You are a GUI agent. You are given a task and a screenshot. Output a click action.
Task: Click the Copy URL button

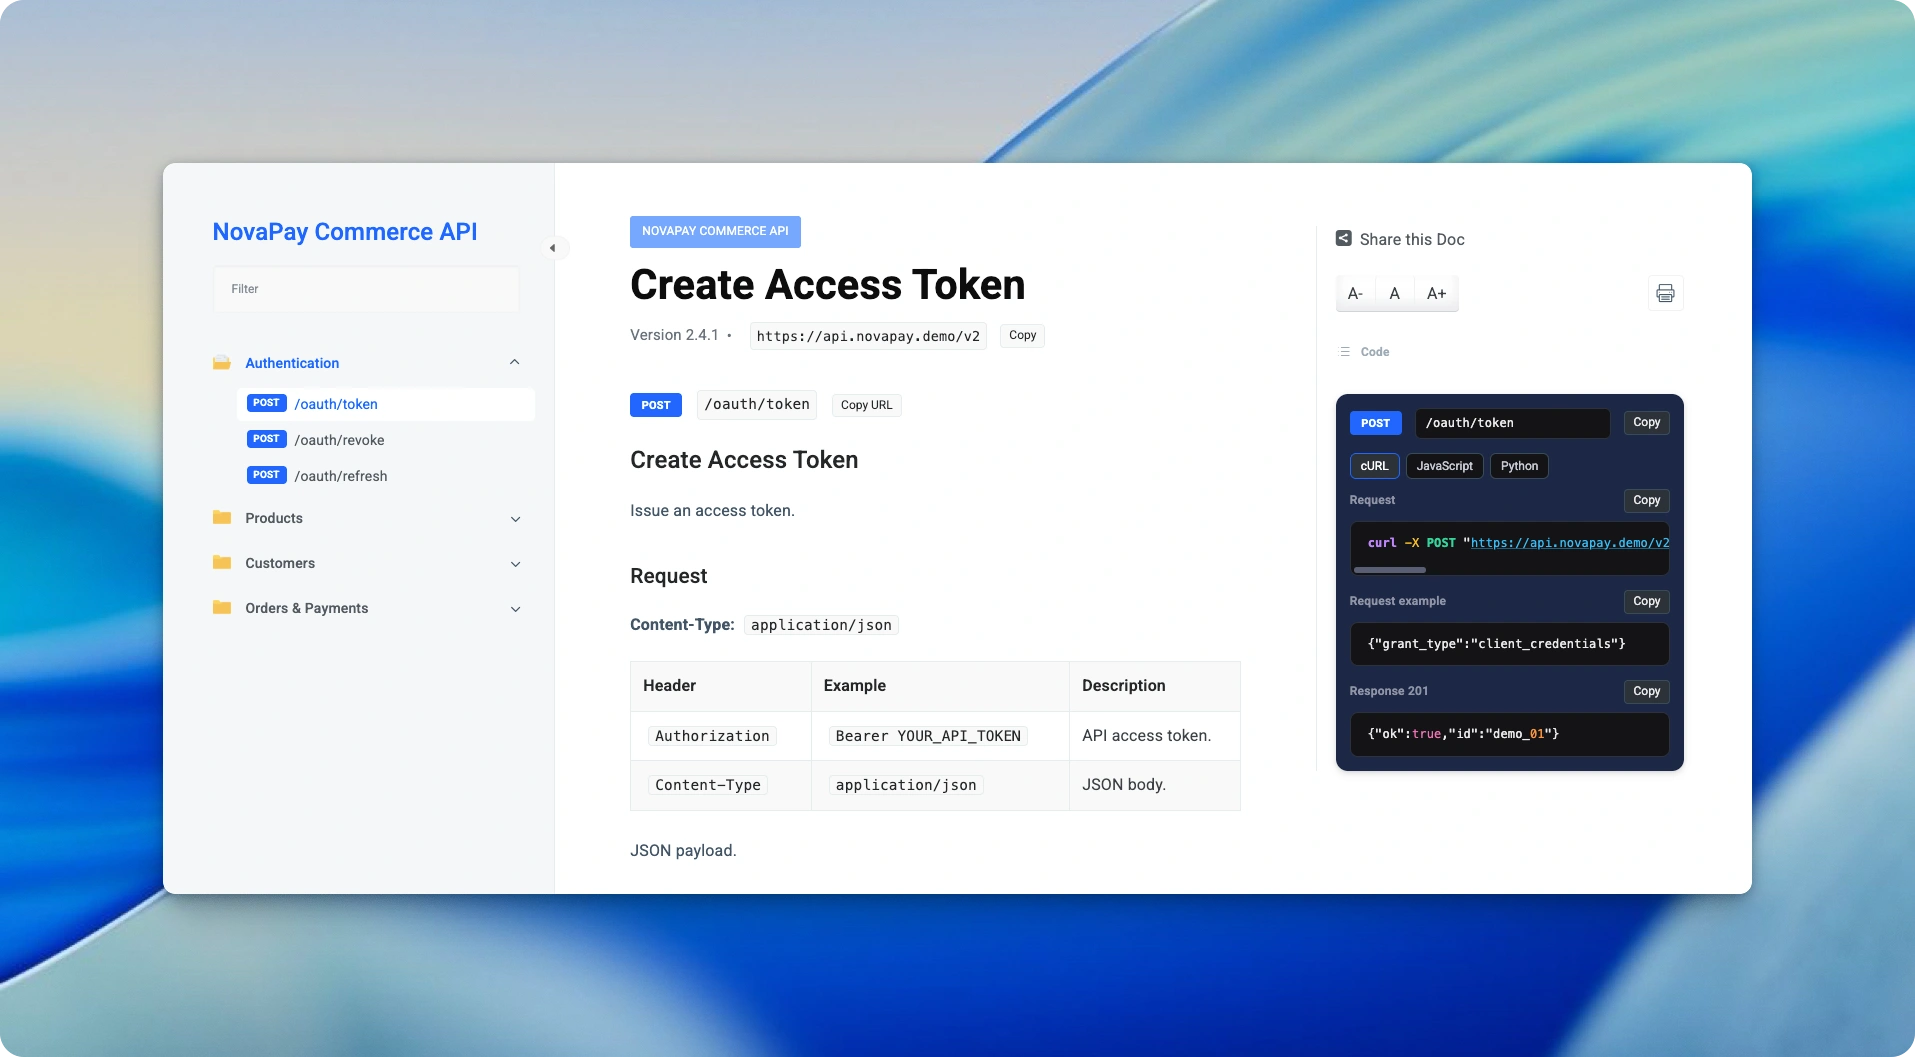pos(866,405)
